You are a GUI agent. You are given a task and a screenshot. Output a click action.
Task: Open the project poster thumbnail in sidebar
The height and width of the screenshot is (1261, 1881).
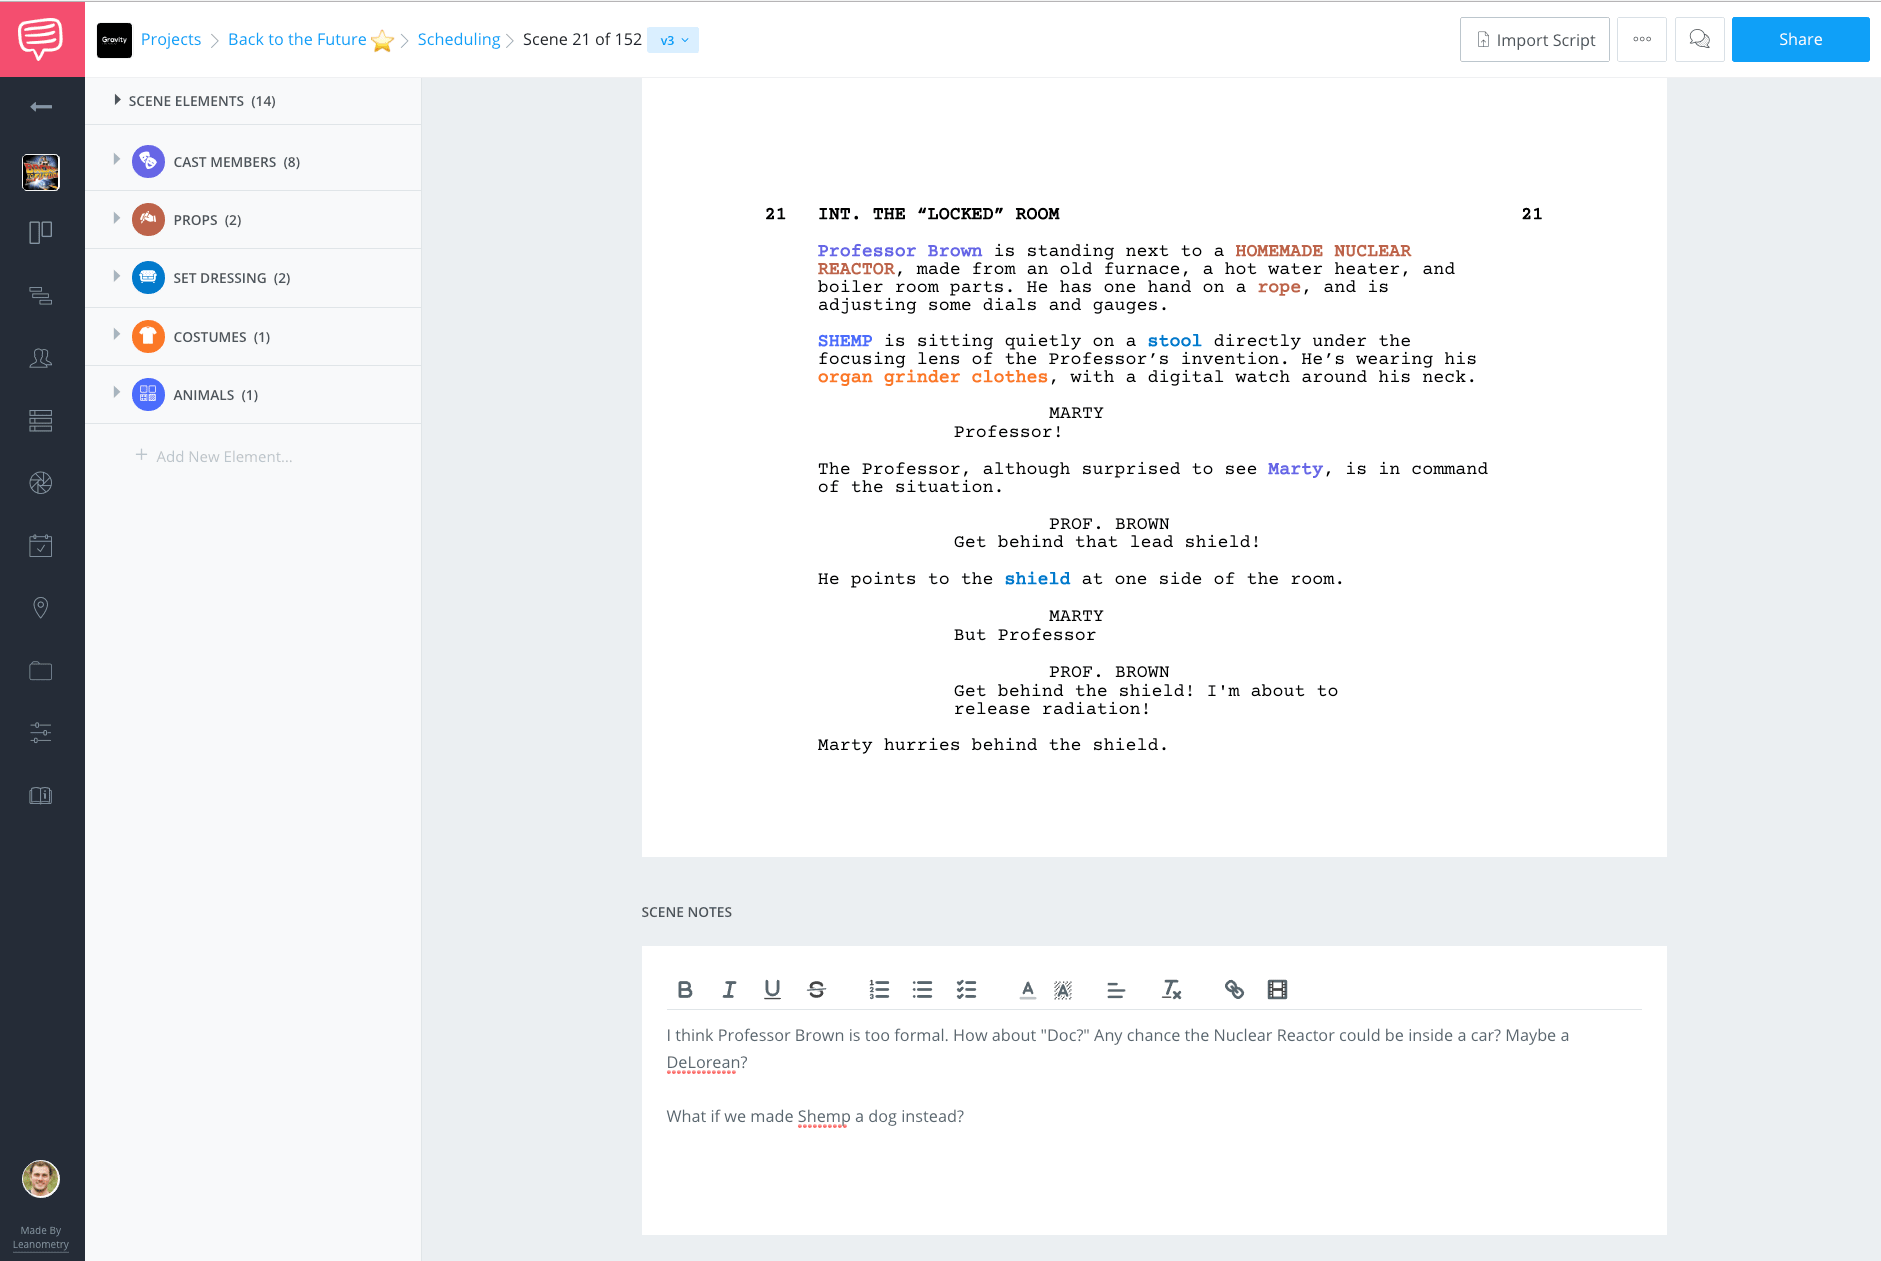coord(41,172)
